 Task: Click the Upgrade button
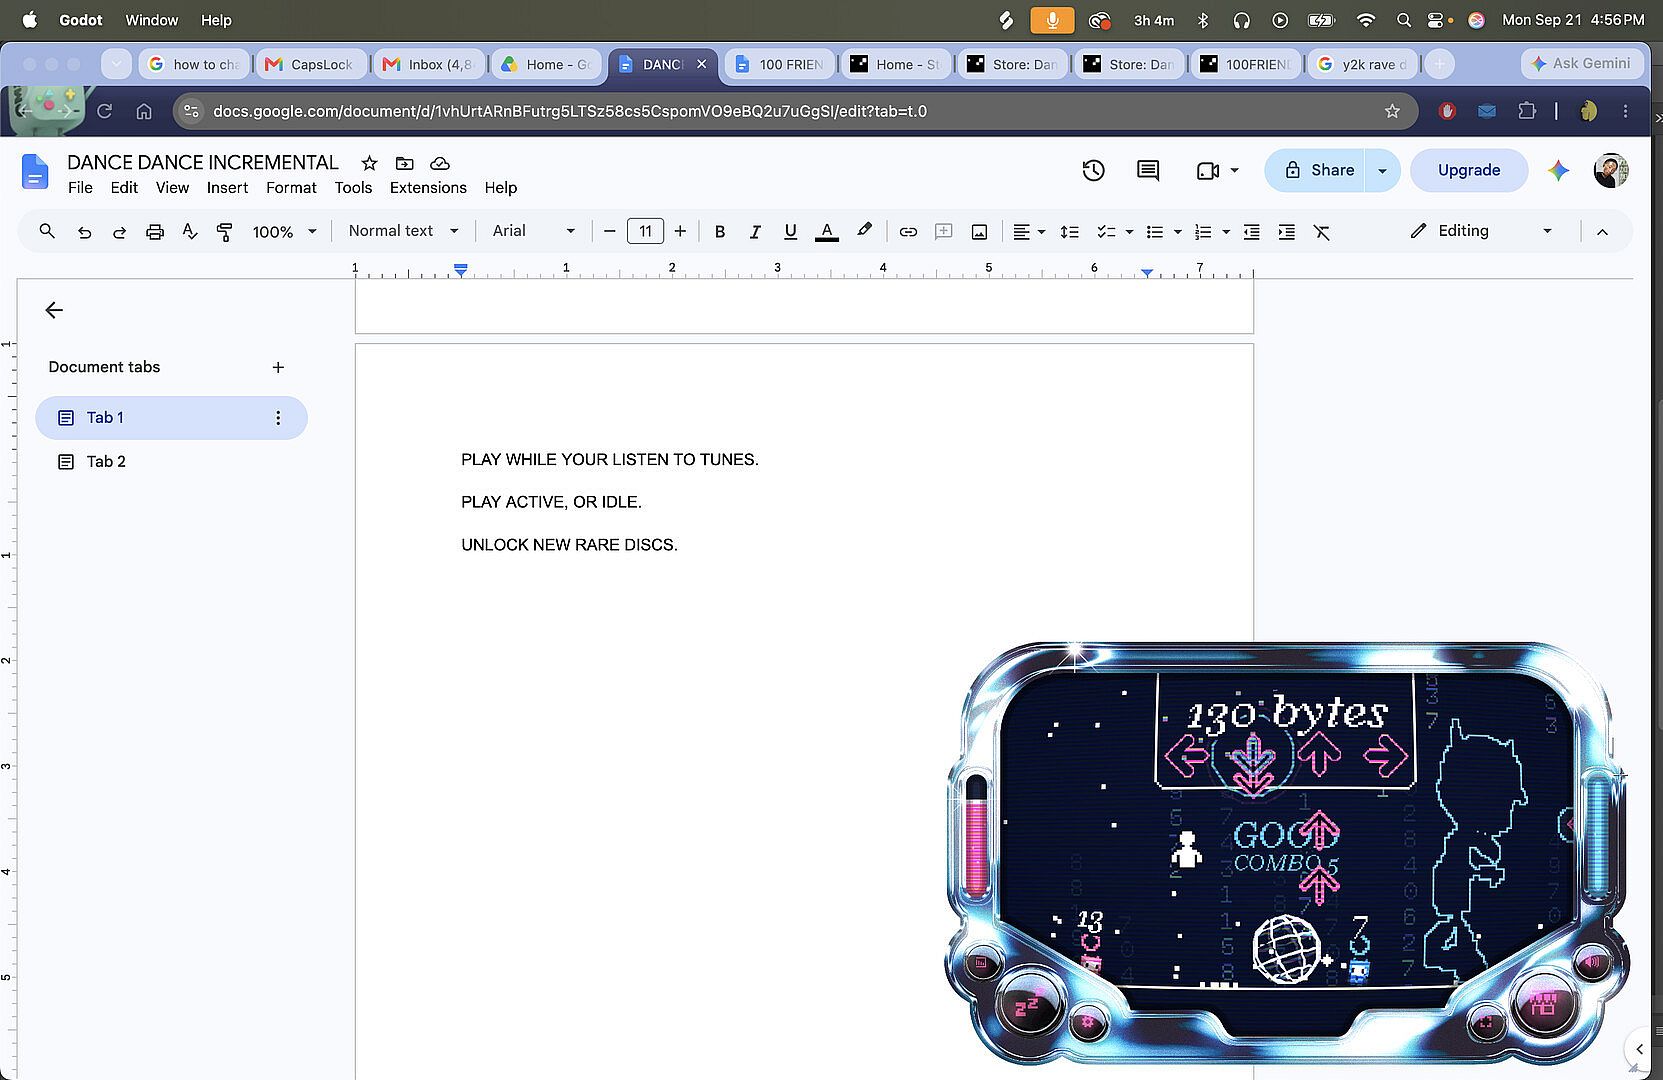[1469, 170]
